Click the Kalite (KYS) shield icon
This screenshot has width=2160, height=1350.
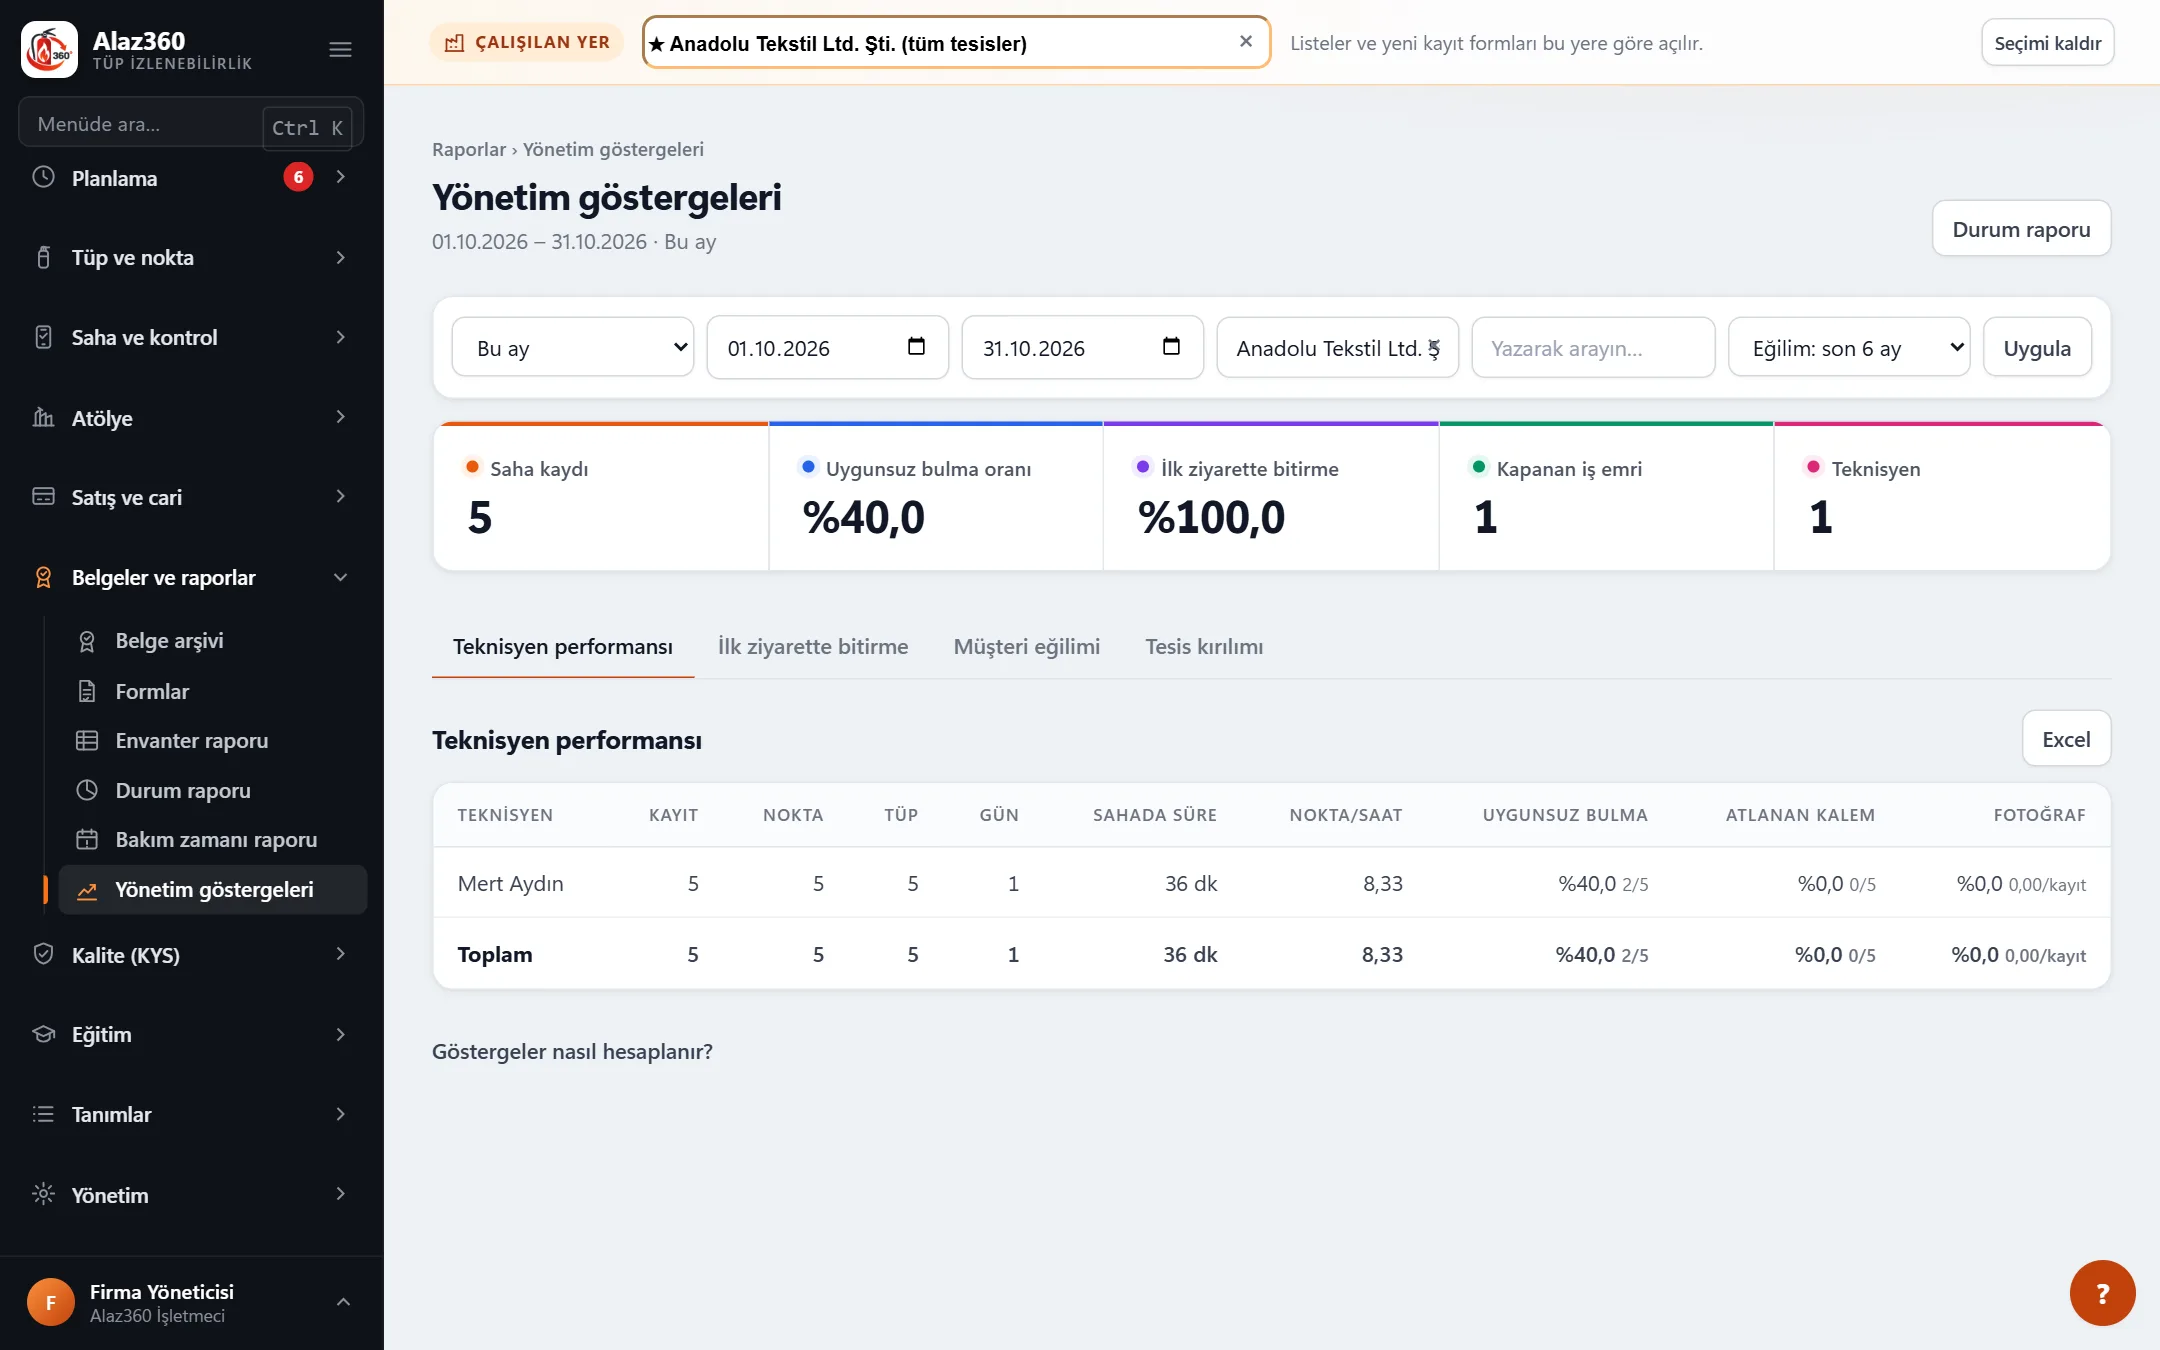pos(43,954)
